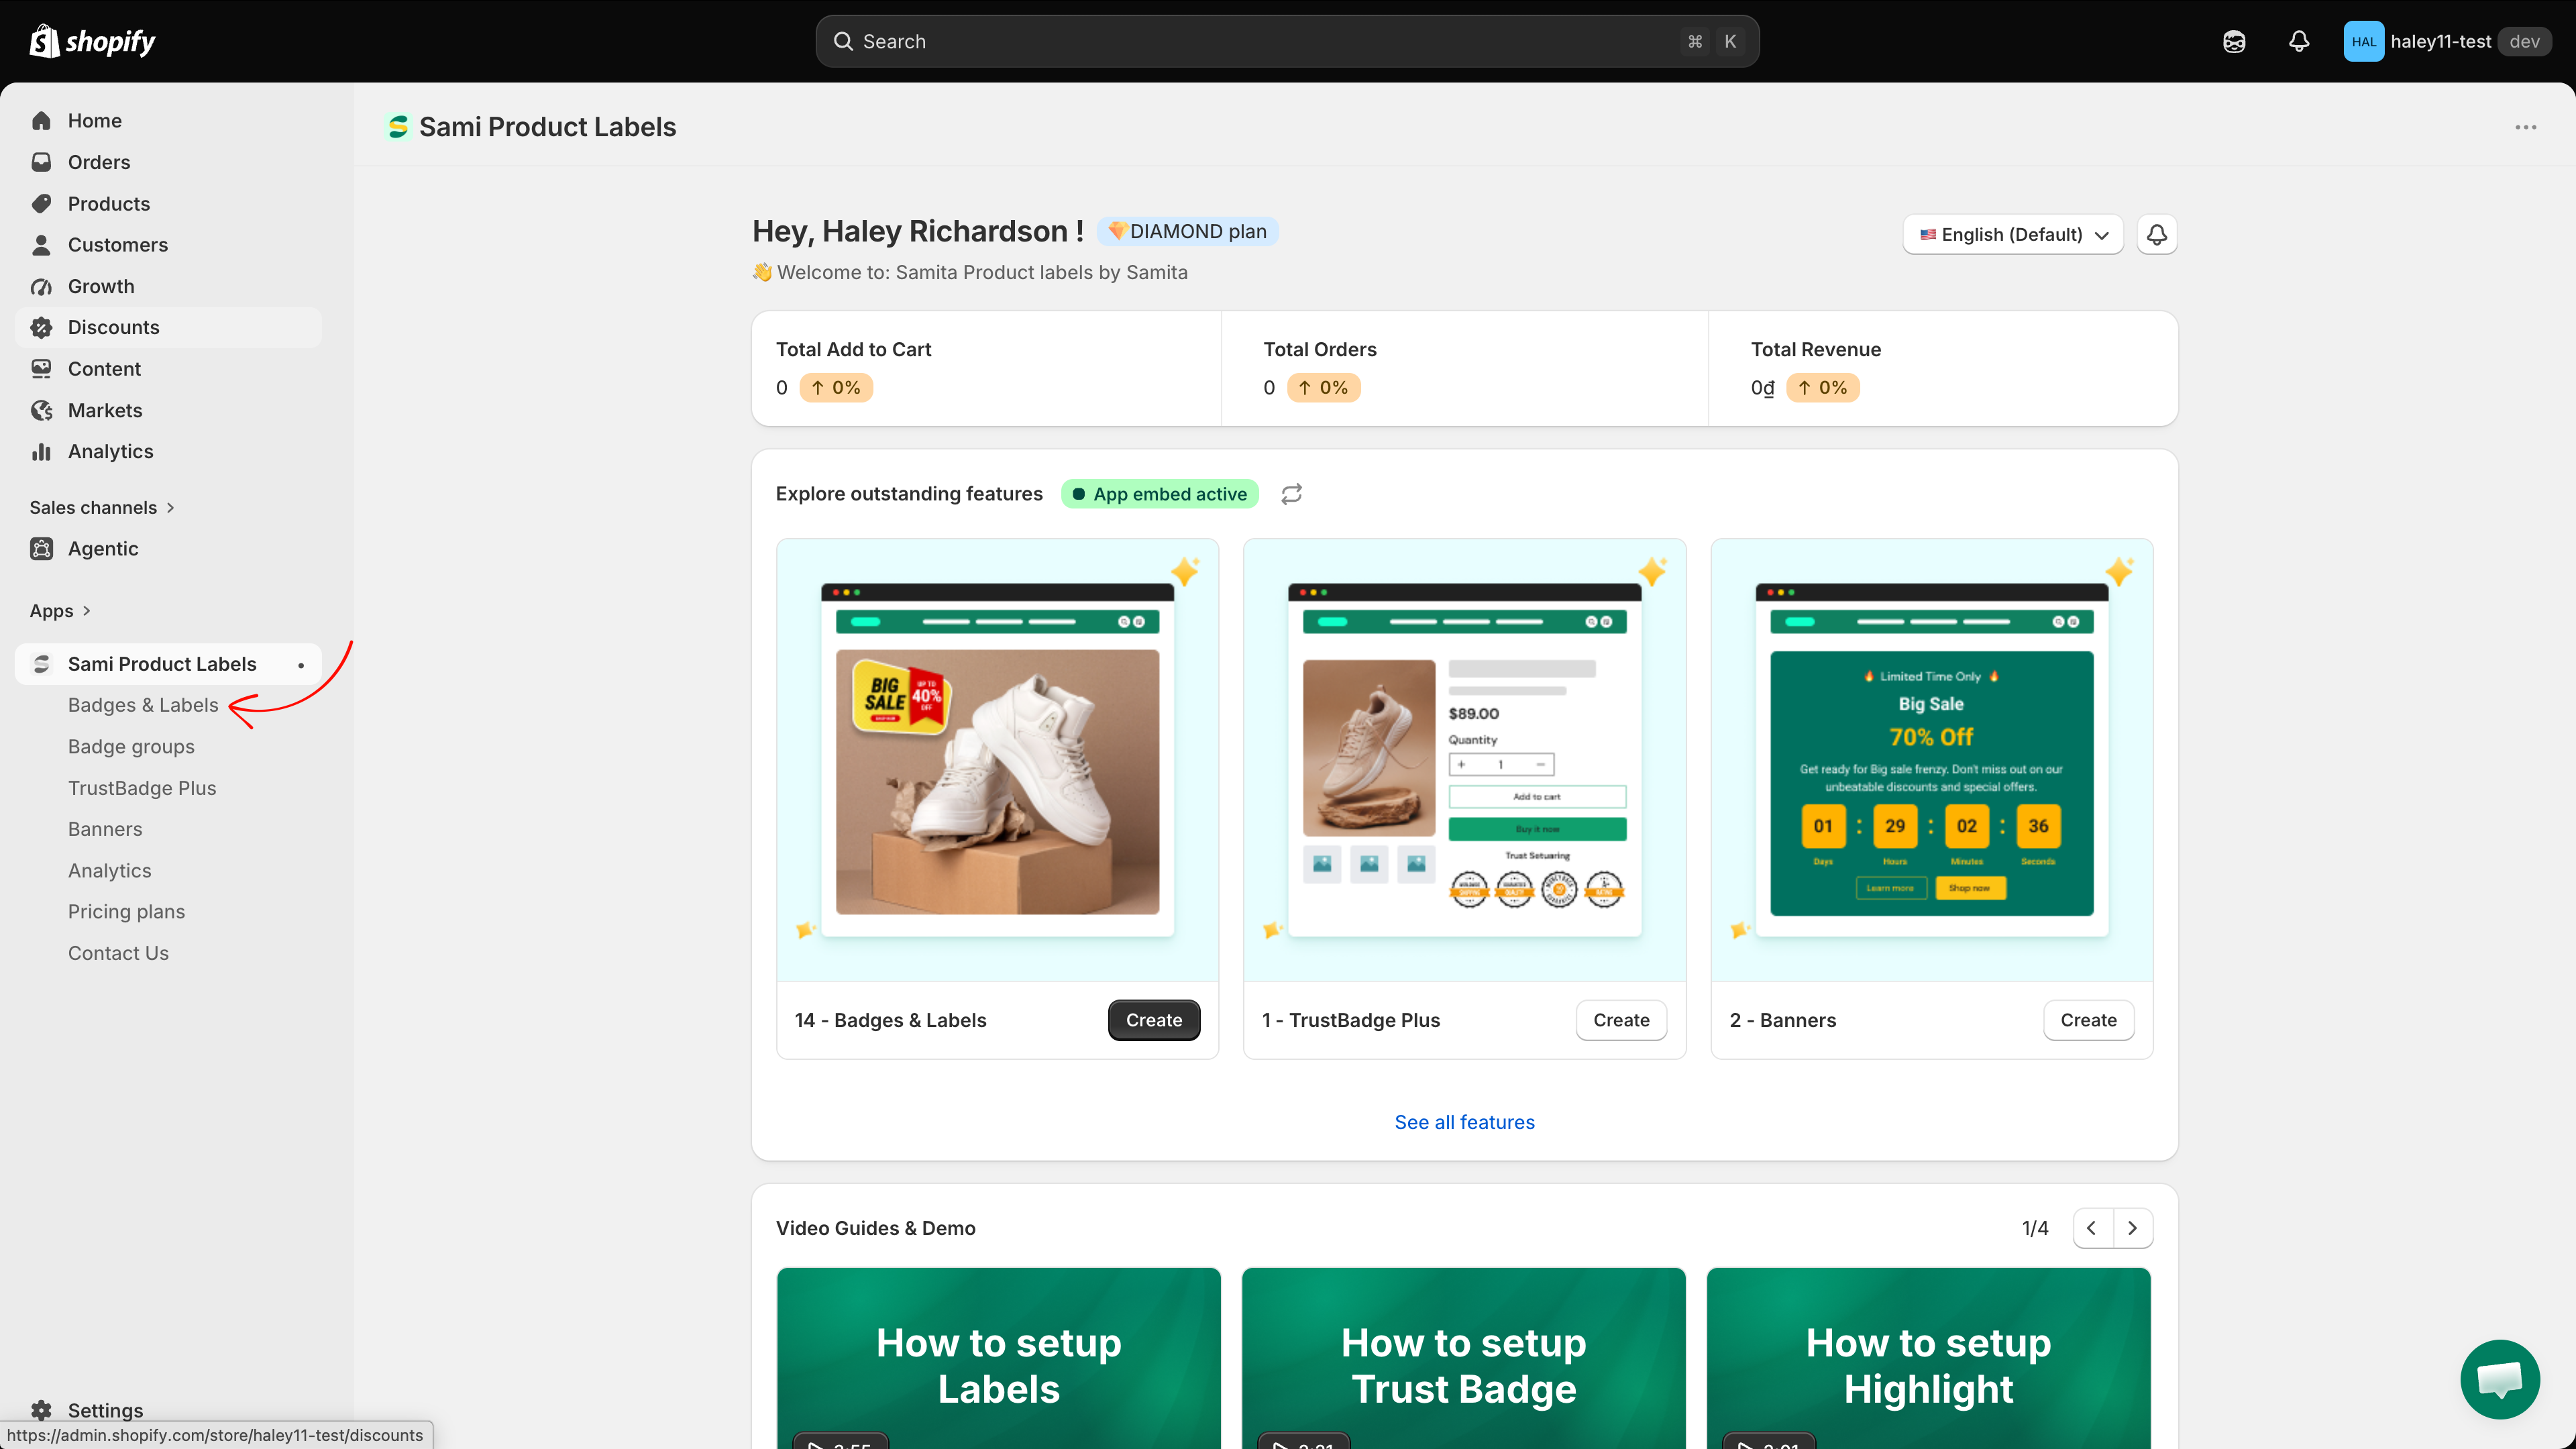Select Sami Product Labels app in sidebar
This screenshot has width=2576, height=1449.
[168, 664]
